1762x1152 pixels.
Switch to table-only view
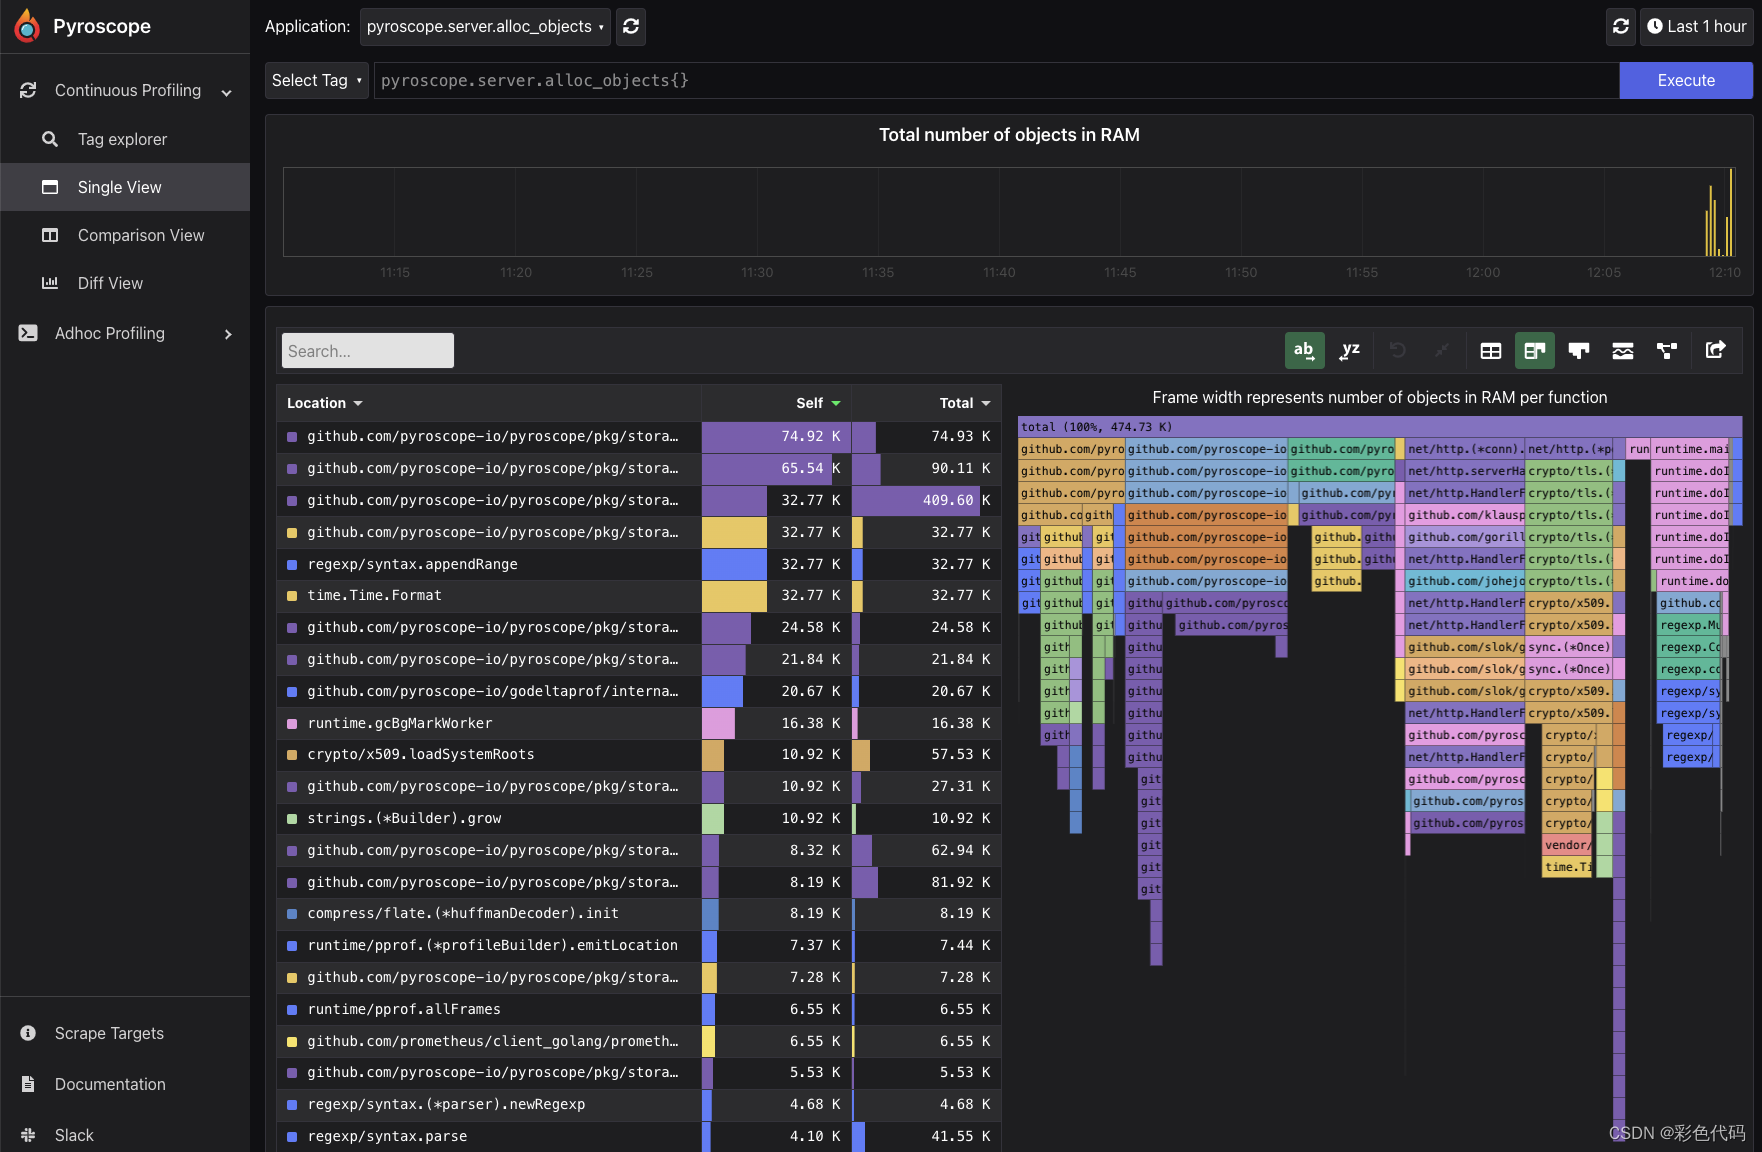point(1491,350)
